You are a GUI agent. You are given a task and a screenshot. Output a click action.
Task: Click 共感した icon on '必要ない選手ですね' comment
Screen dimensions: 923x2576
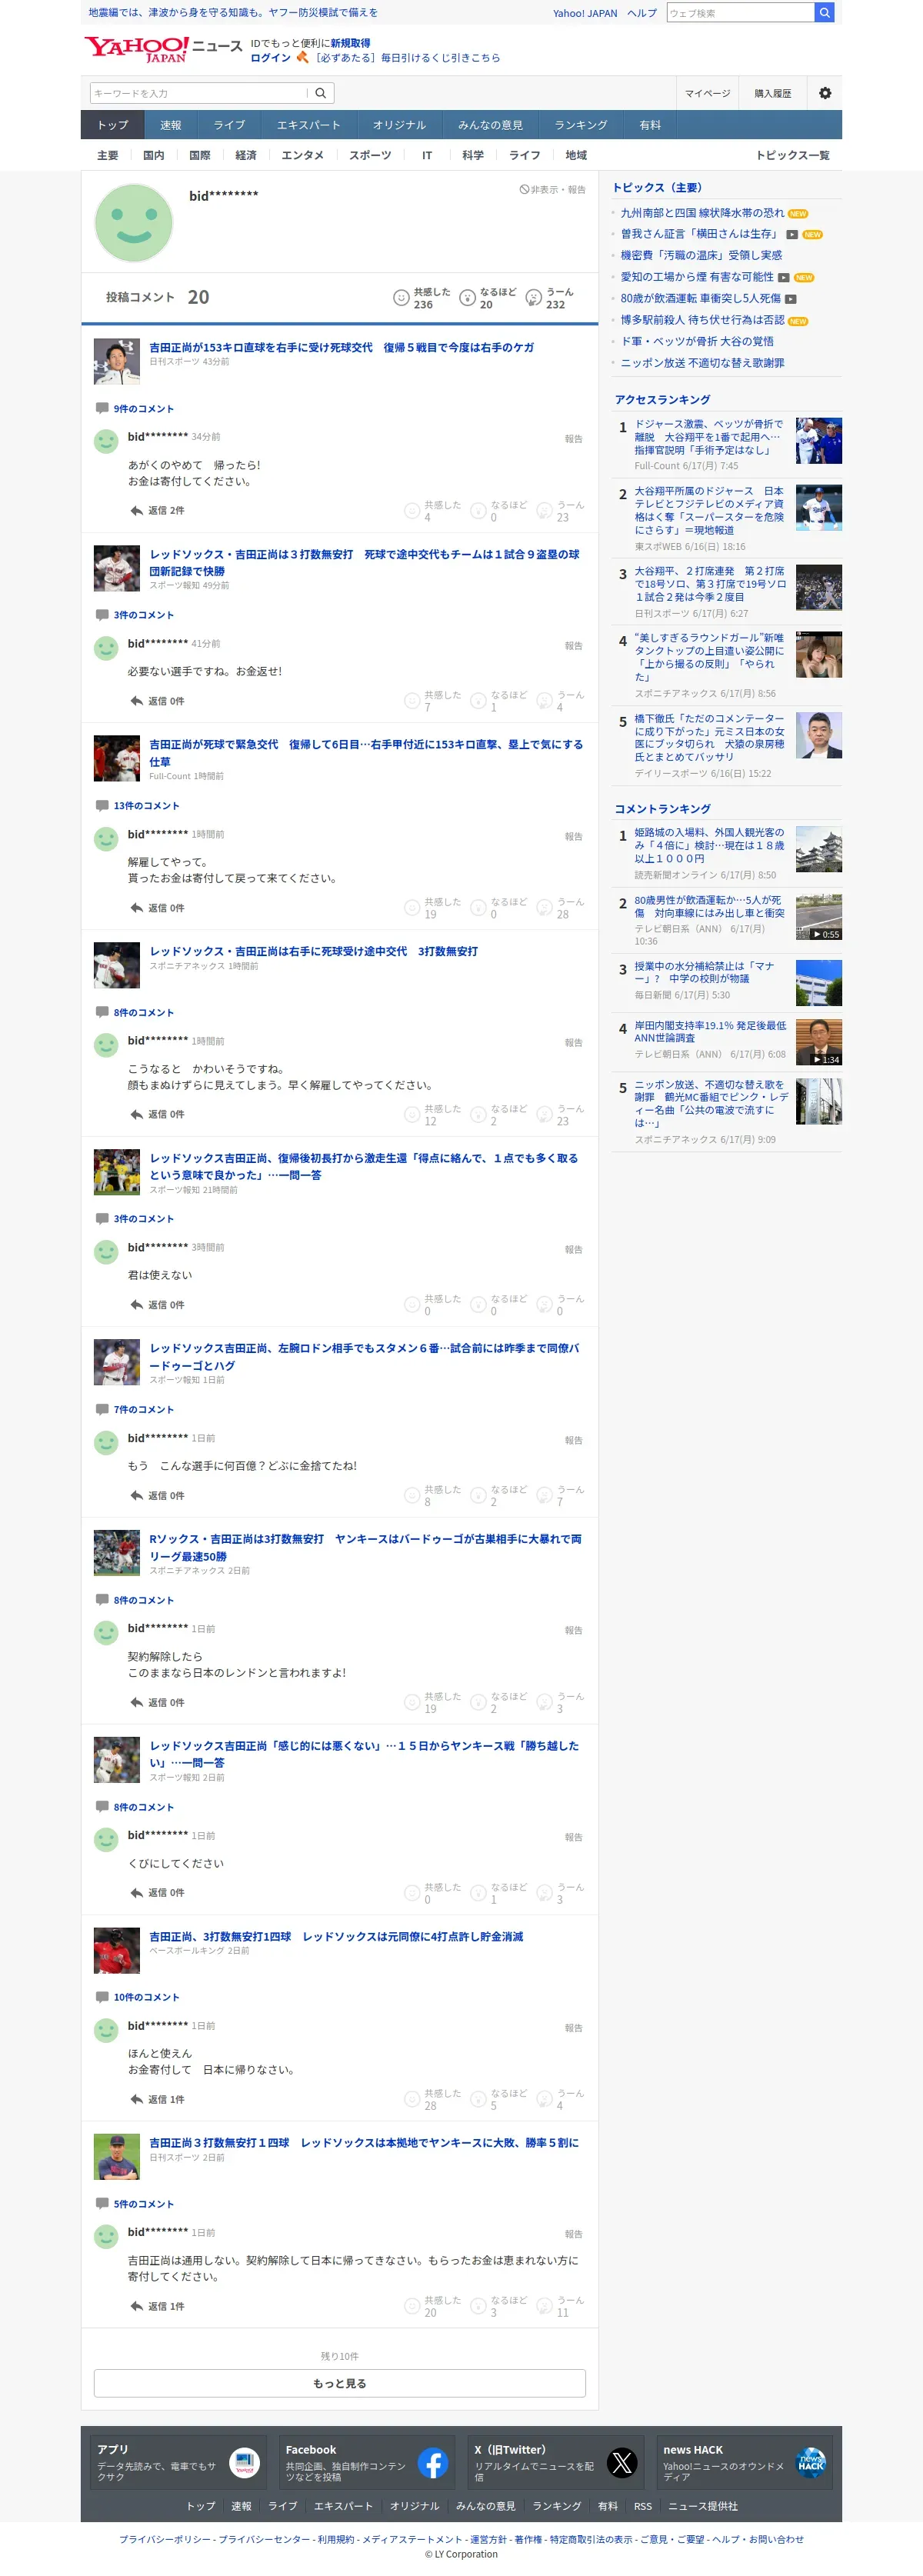(412, 701)
